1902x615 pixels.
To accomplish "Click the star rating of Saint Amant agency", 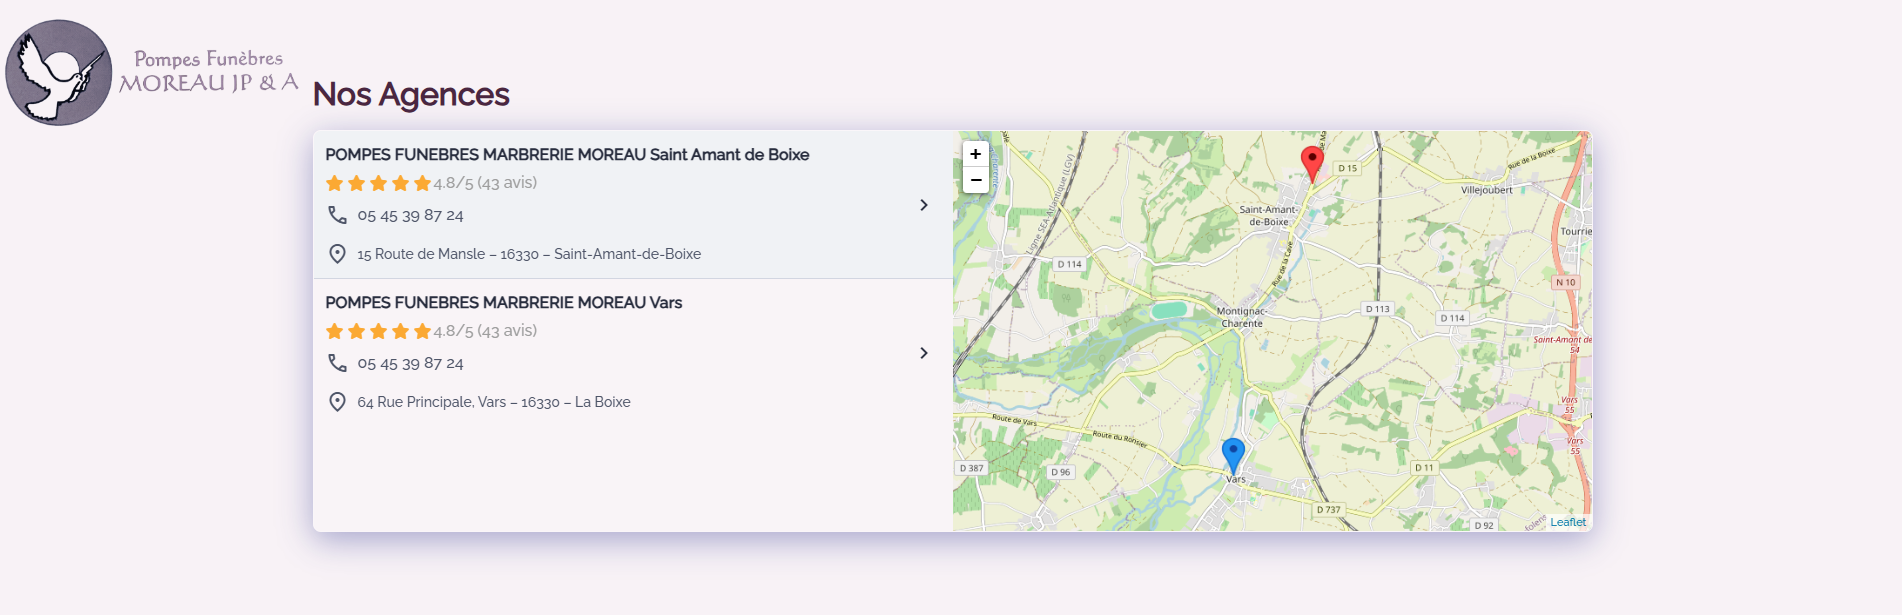I will point(378,183).
